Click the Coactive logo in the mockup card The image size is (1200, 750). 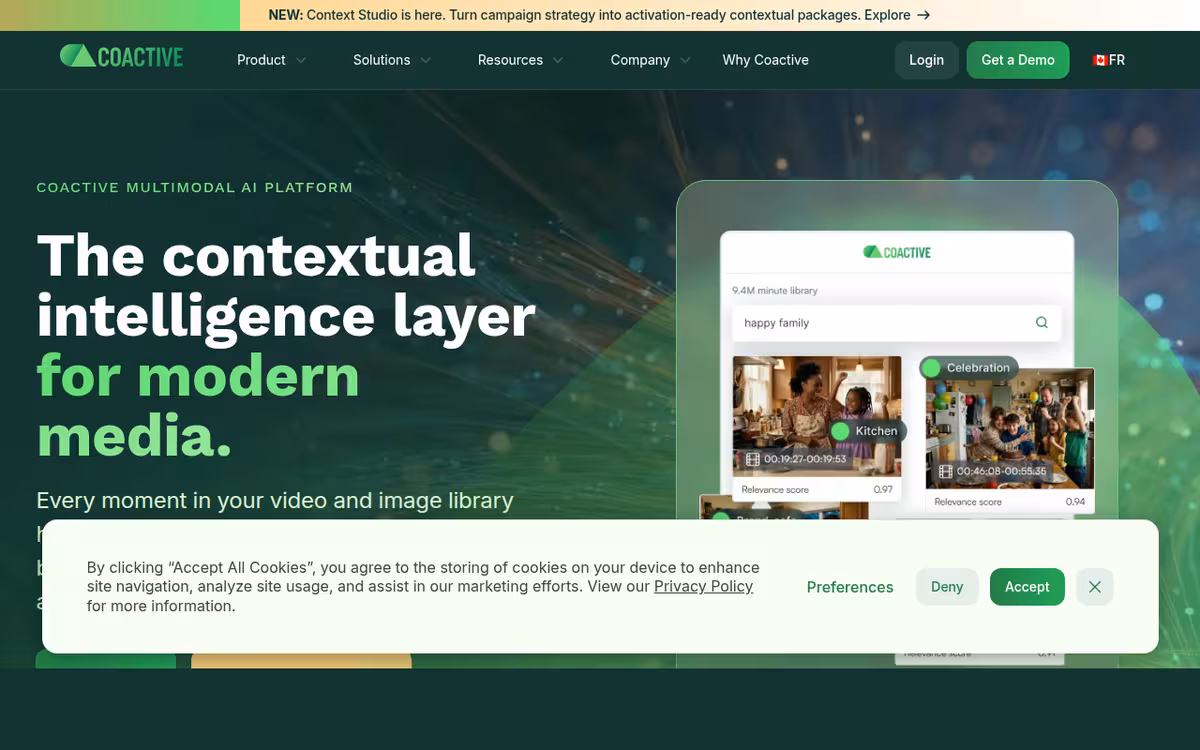pos(897,253)
